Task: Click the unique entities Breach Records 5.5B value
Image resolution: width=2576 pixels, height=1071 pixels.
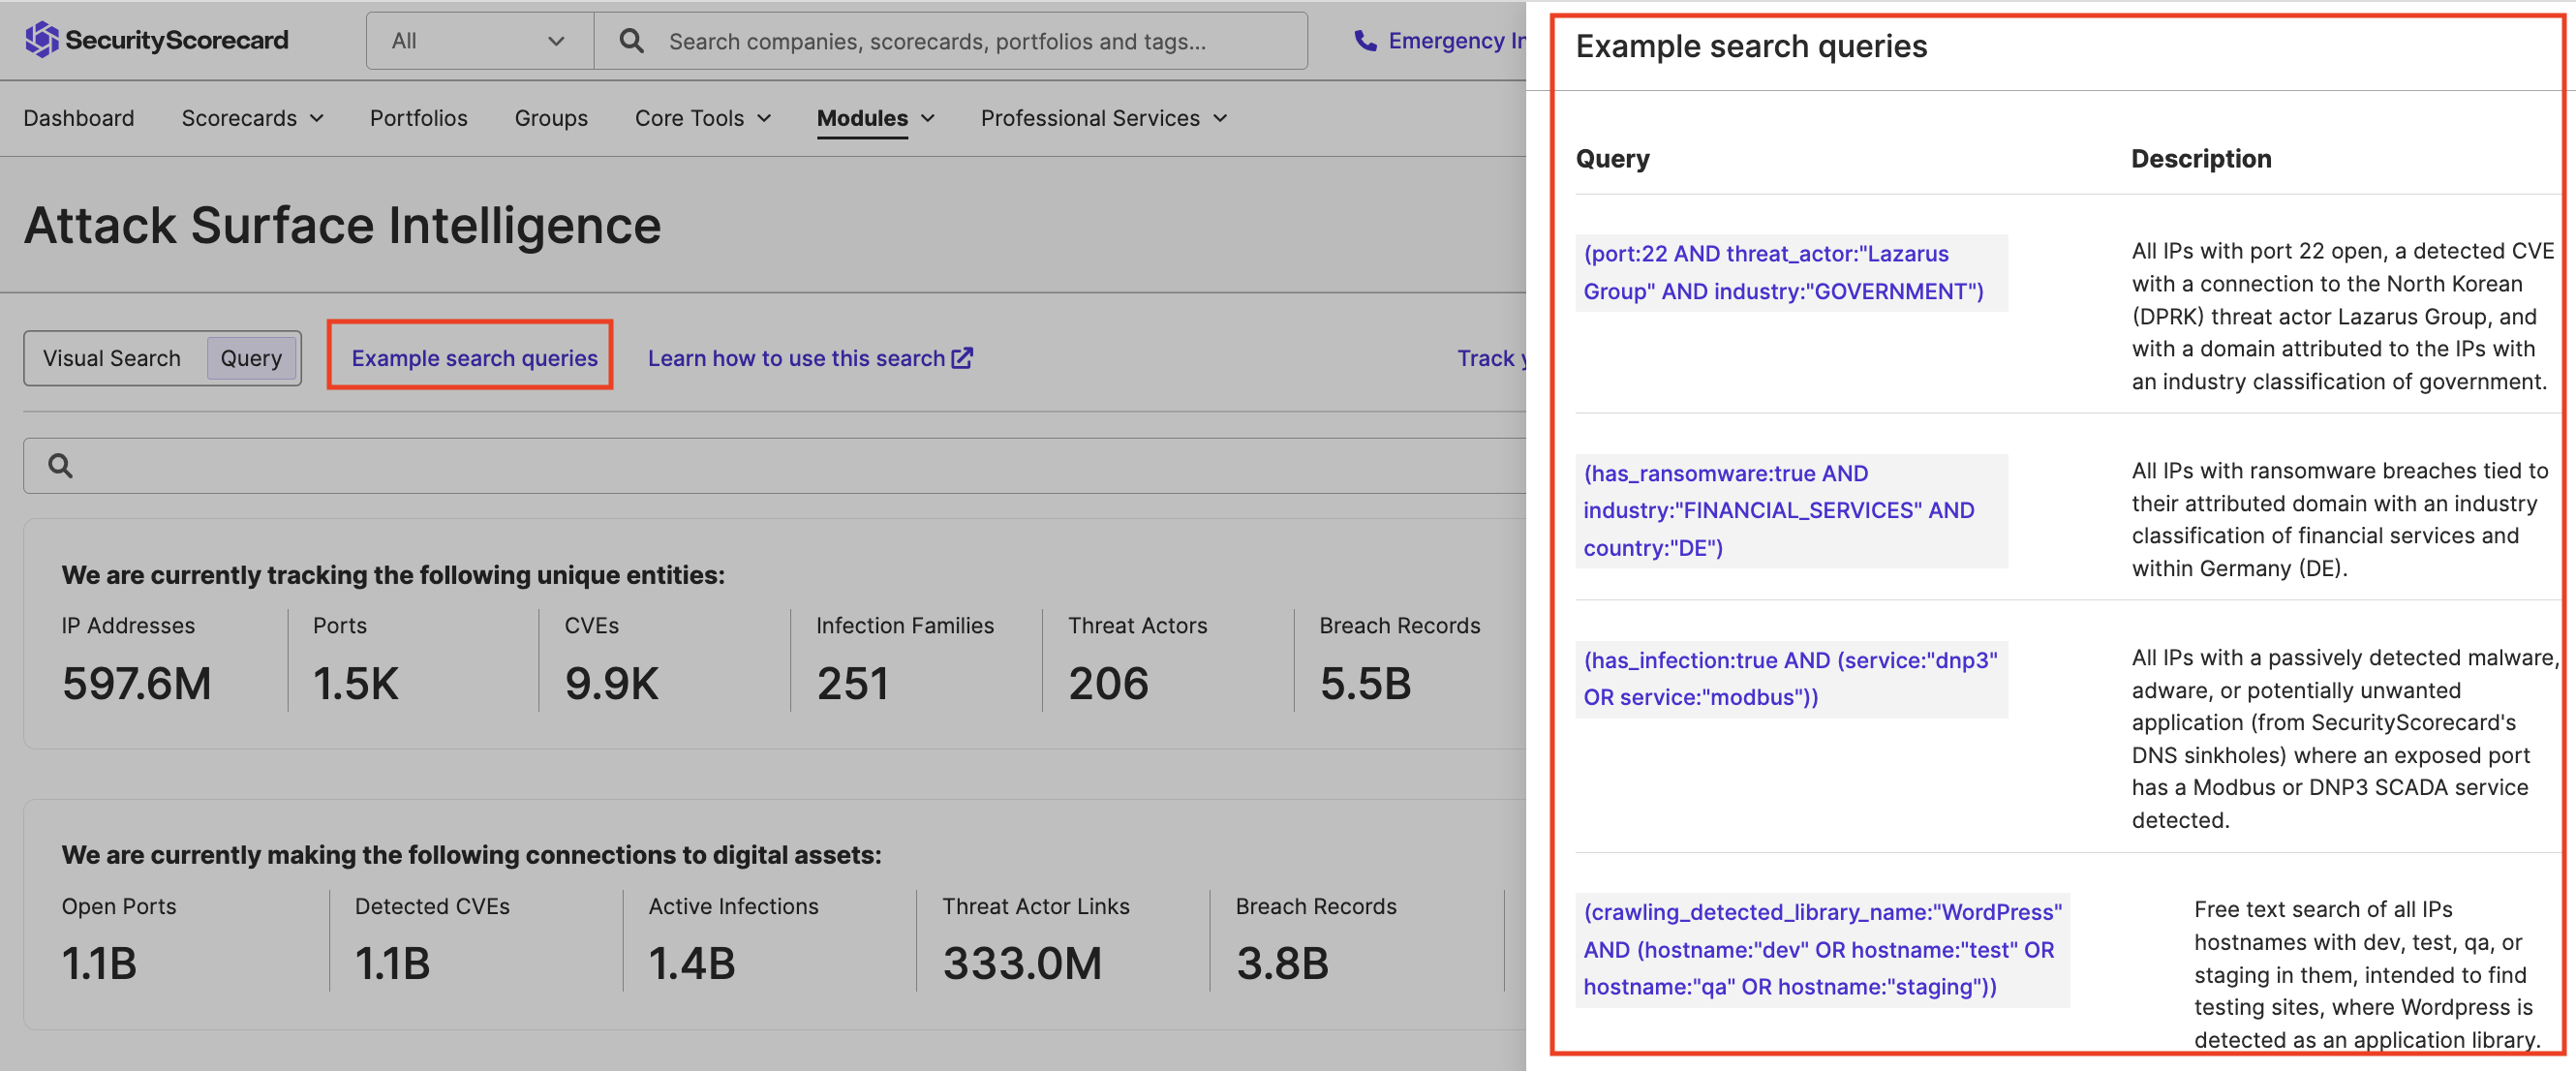Action: (x=1365, y=684)
